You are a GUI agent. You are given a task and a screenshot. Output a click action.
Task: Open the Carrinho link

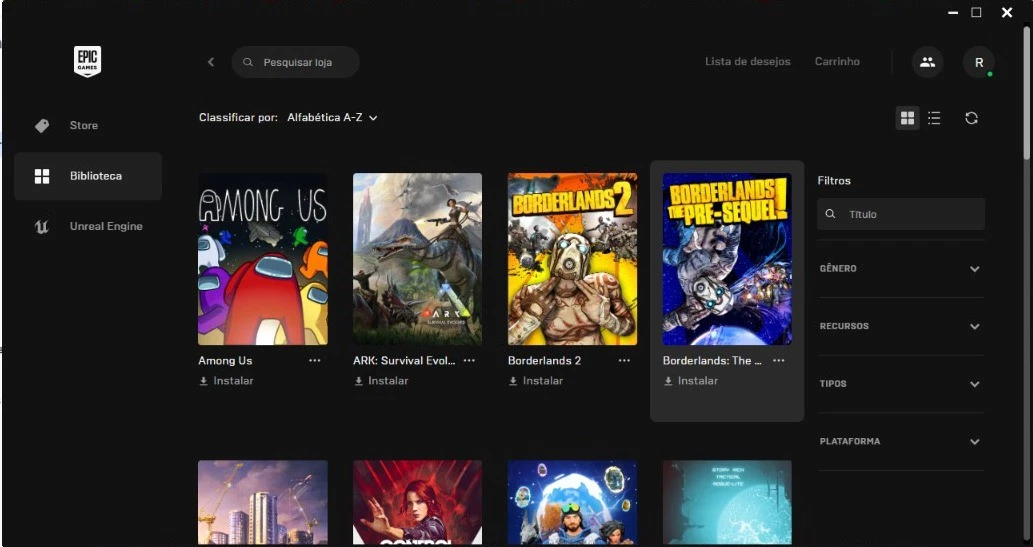(x=837, y=61)
